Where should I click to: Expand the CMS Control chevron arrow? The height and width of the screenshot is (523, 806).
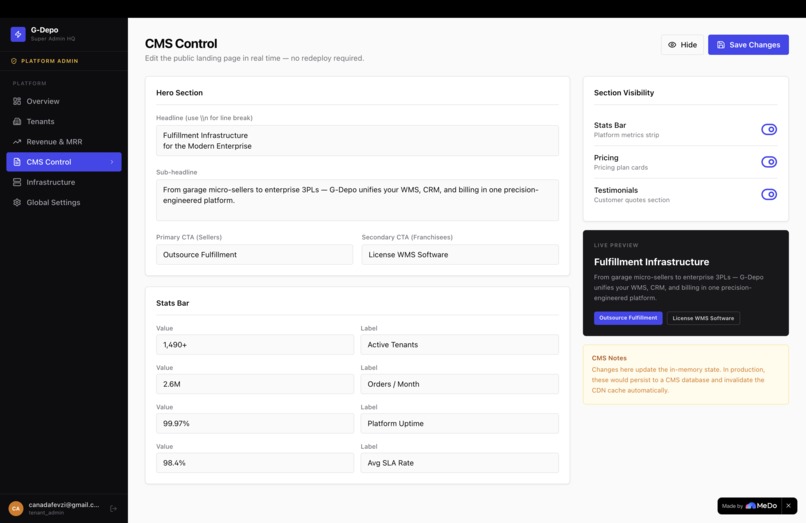point(112,162)
